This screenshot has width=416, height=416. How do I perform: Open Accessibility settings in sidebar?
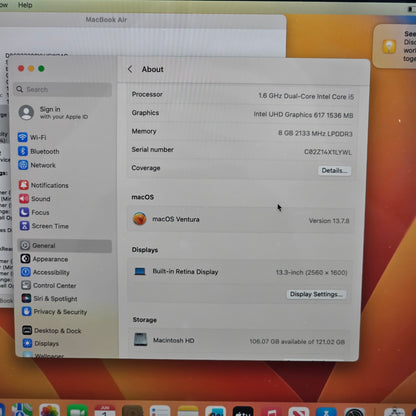[x=45, y=272]
